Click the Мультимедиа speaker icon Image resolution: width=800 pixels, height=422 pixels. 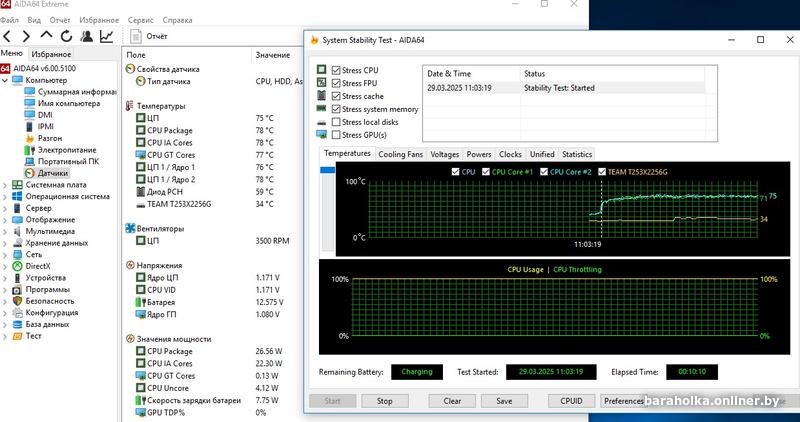click(x=17, y=232)
